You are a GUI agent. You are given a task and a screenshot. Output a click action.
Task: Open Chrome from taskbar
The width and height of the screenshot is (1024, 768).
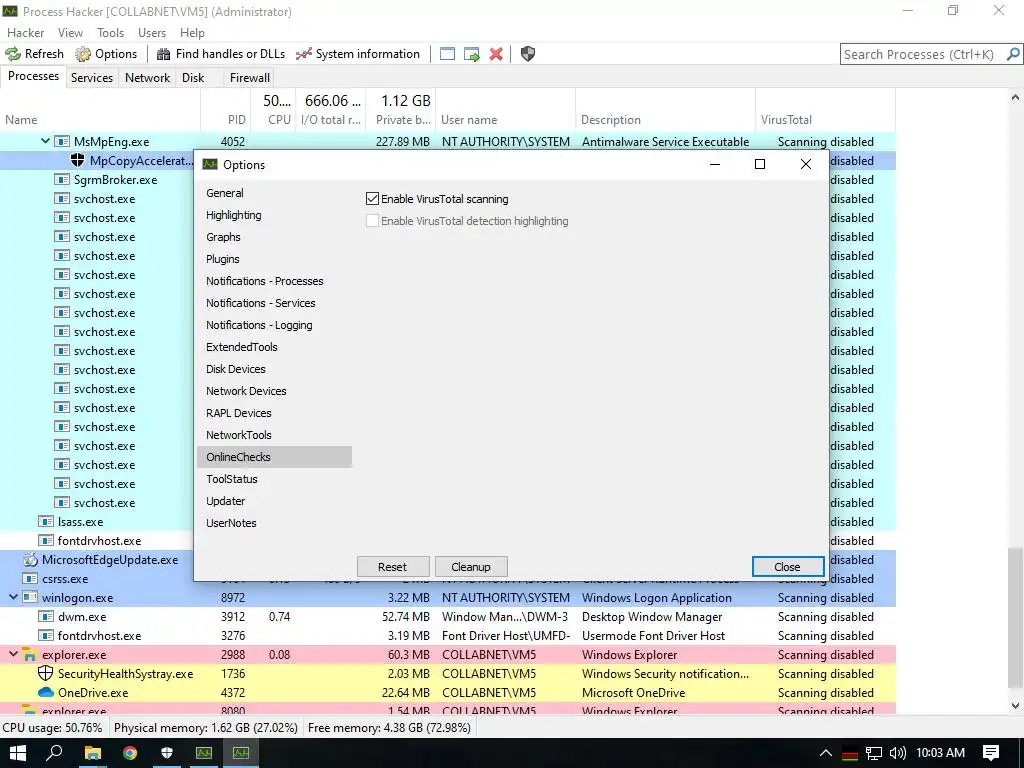click(x=130, y=753)
